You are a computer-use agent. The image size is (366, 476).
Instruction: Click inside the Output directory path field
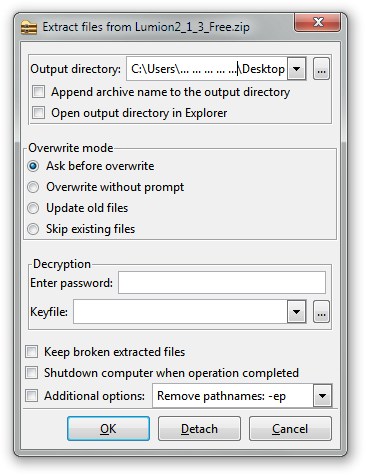pos(207,69)
